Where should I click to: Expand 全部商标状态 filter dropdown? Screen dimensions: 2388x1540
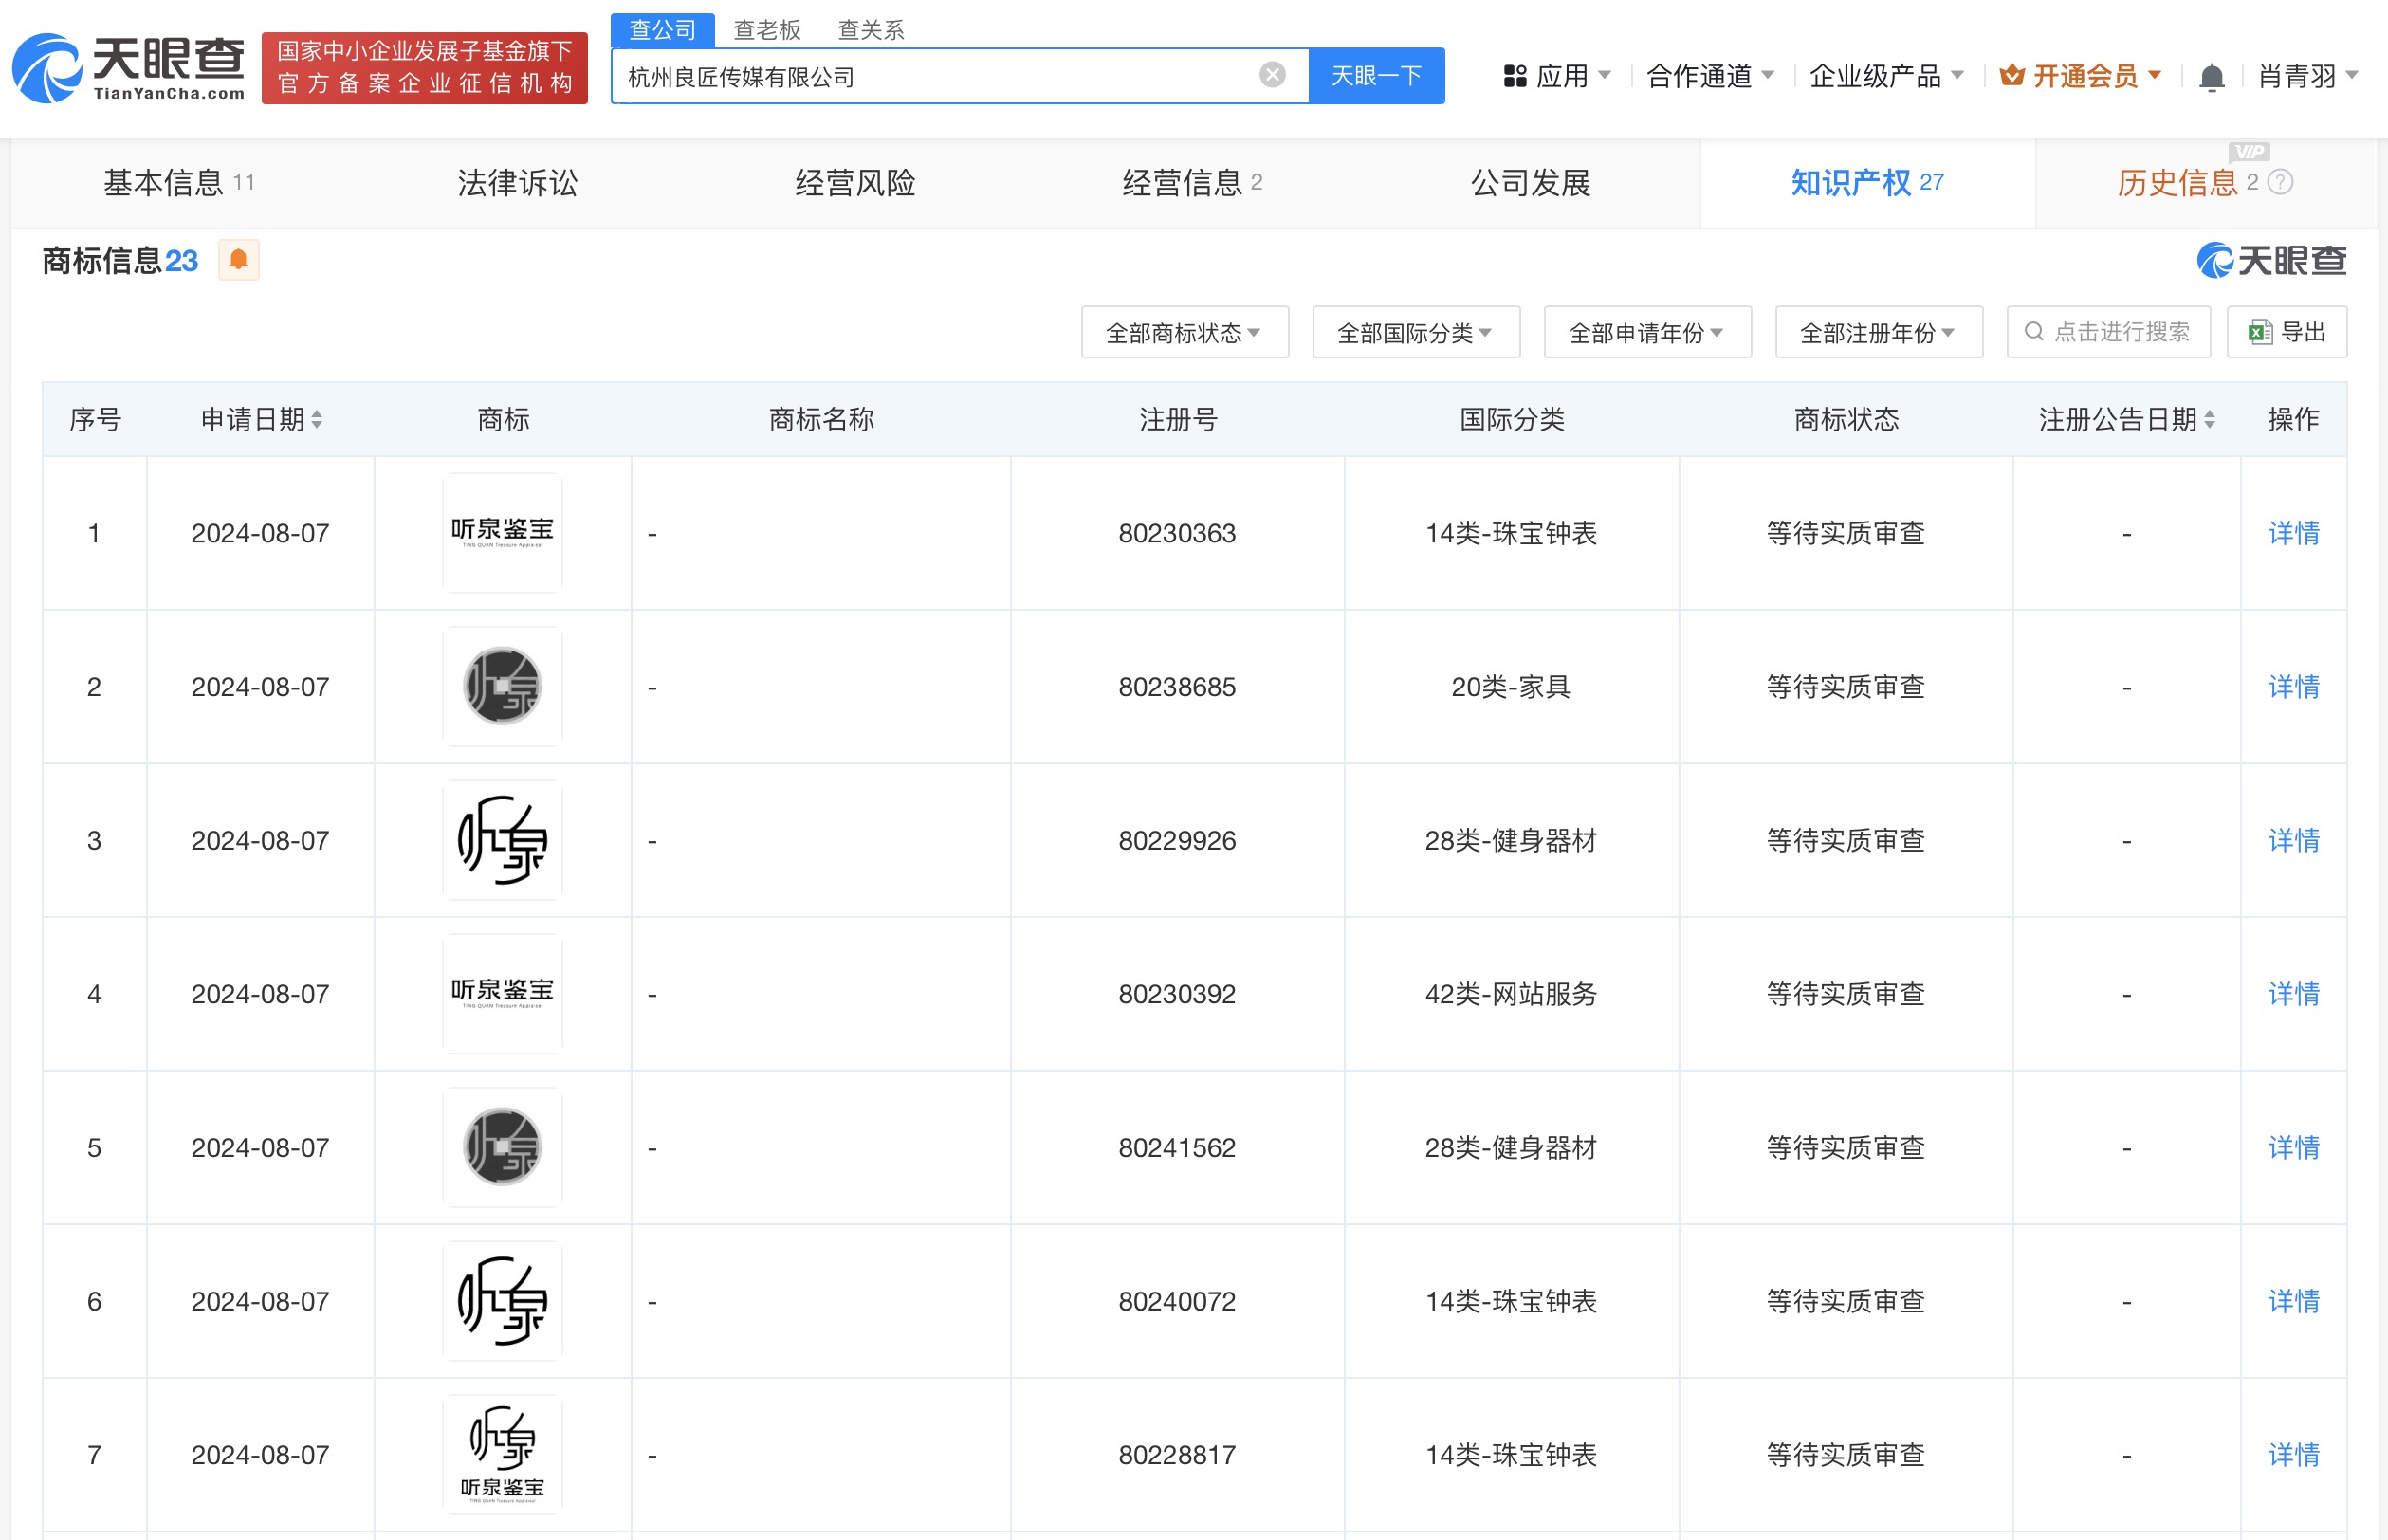point(1185,332)
